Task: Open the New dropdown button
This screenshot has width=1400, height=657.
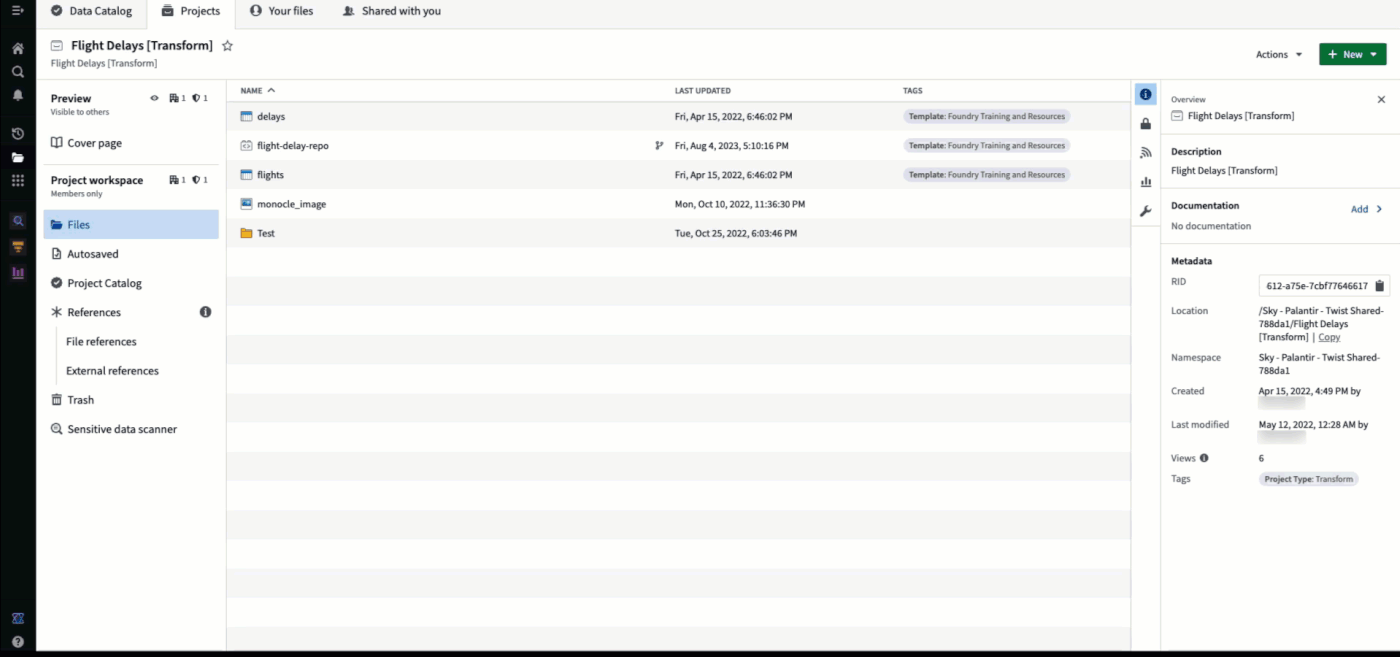Action: pos(1352,55)
